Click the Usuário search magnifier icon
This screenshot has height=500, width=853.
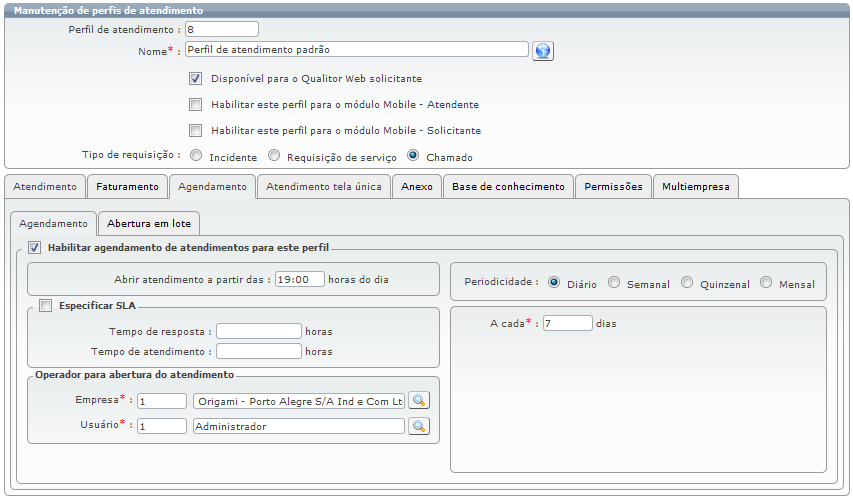pyautogui.click(x=419, y=427)
